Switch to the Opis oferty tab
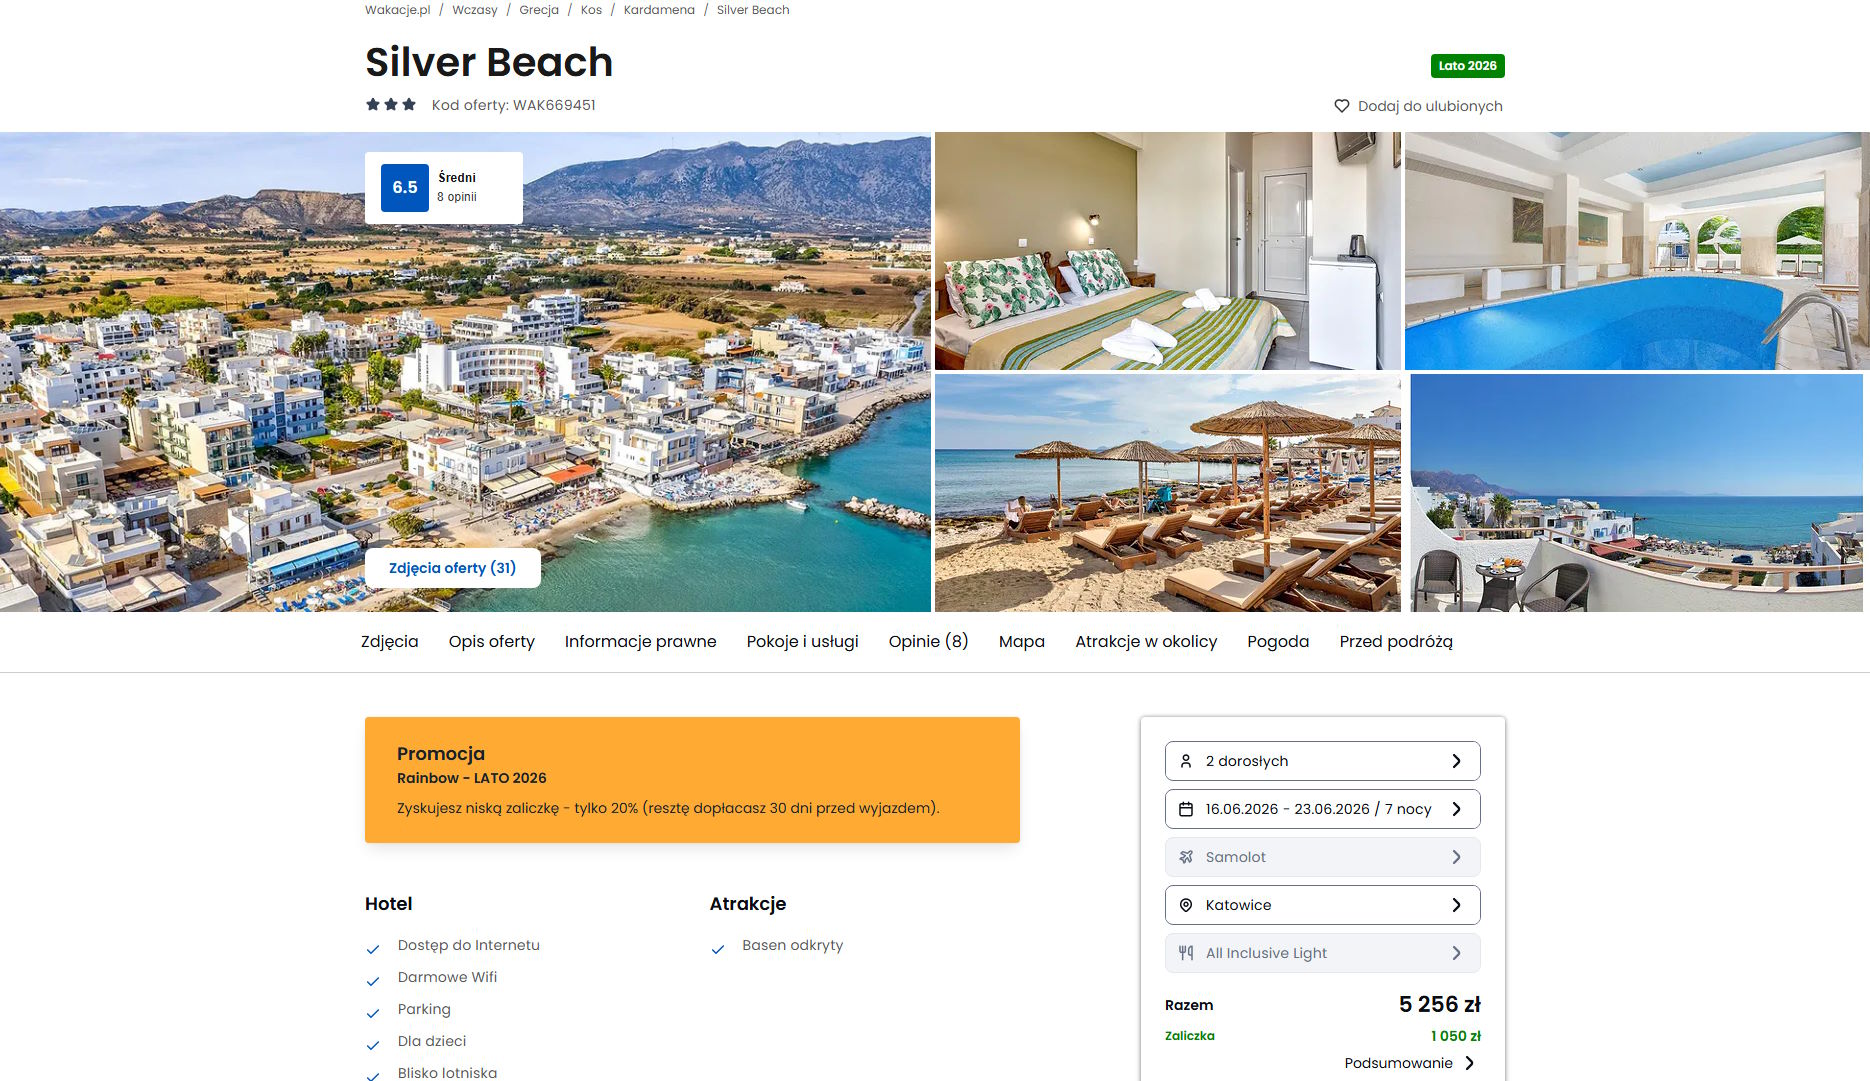1870x1081 pixels. coord(492,642)
